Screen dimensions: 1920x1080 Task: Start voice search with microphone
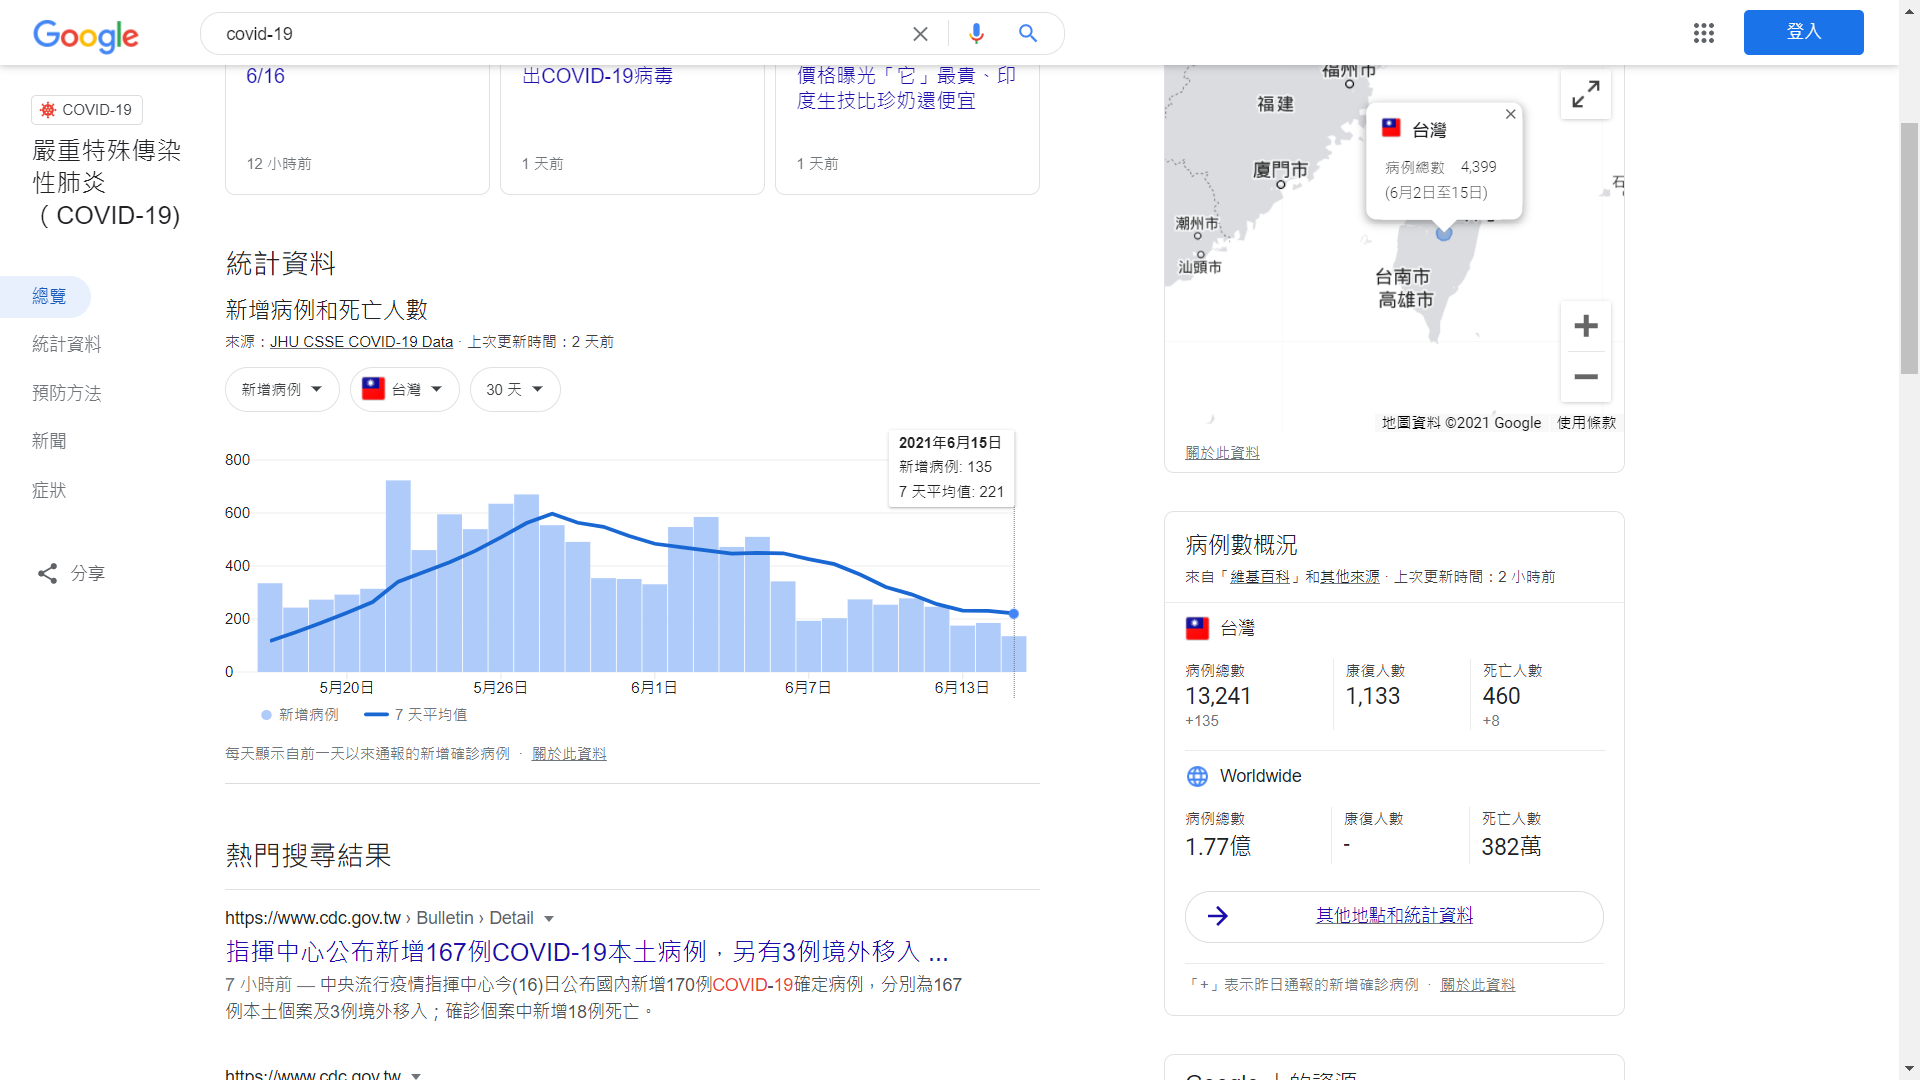click(976, 34)
